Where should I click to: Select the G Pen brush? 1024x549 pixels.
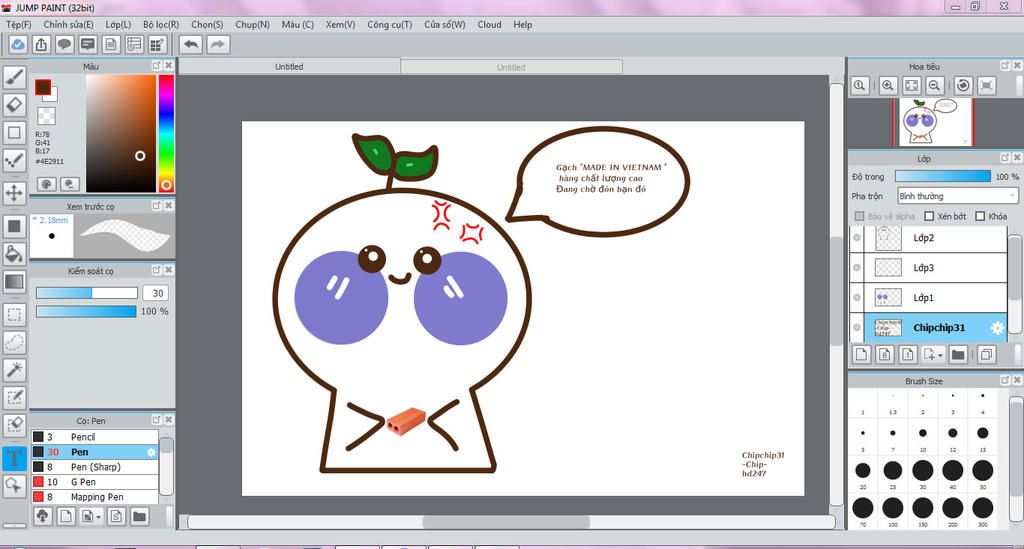point(95,482)
